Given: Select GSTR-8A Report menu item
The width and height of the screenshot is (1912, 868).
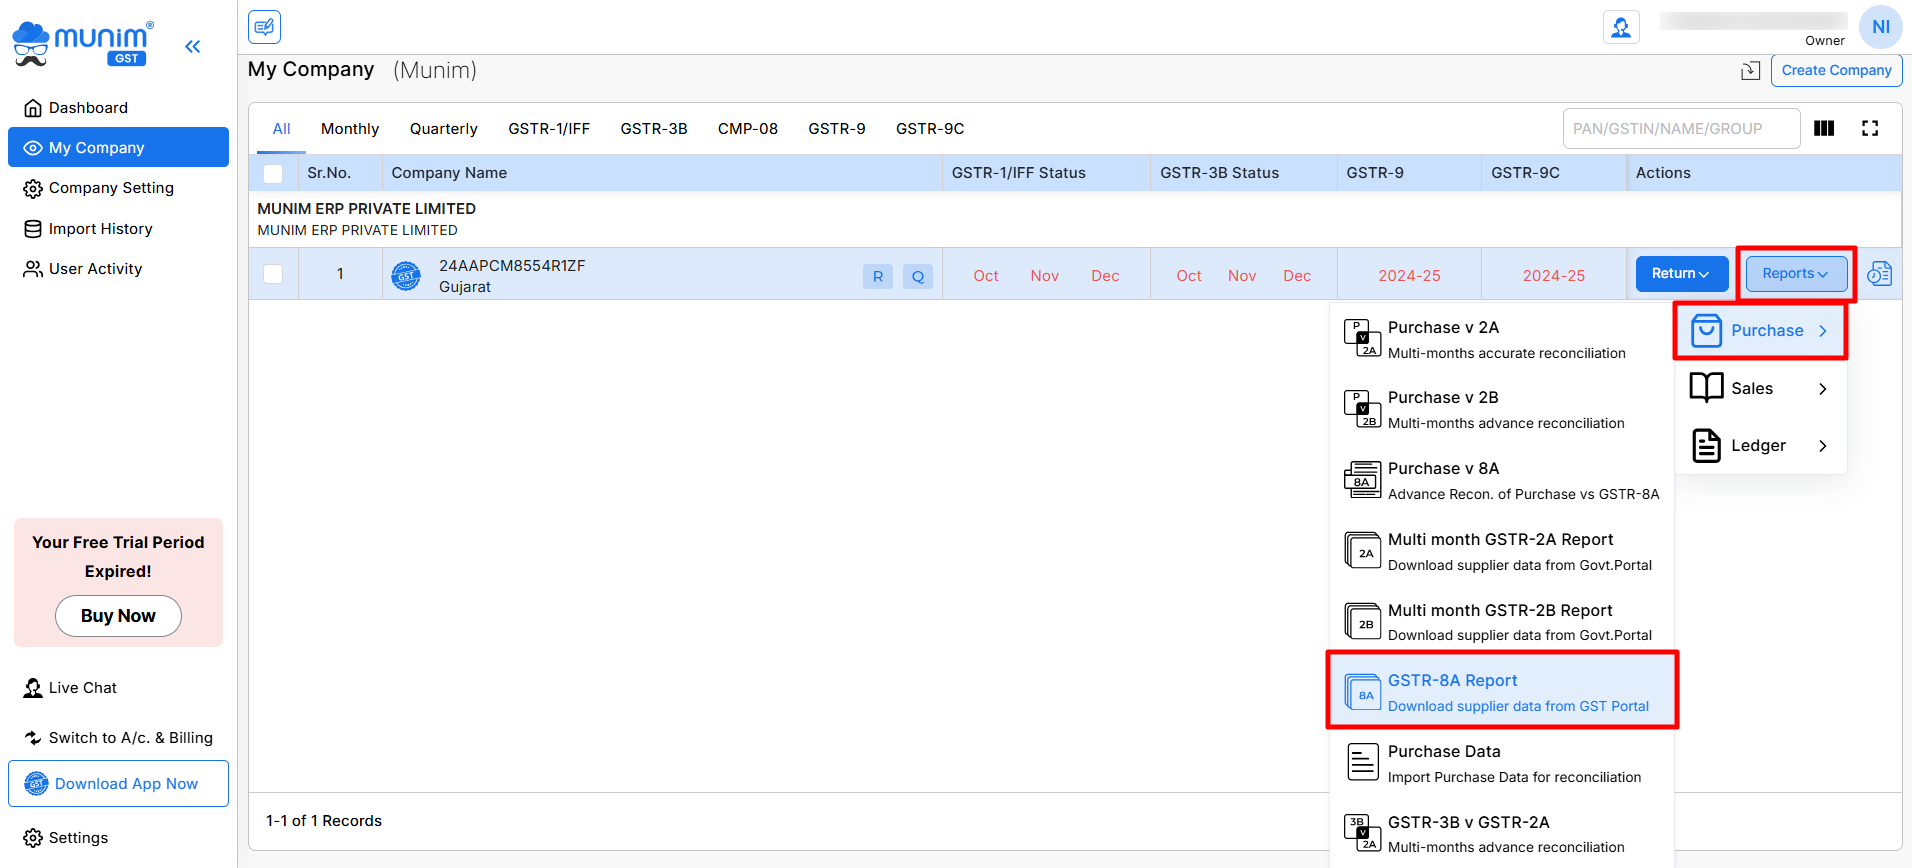Looking at the screenshot, I should click(x=1501, y=692).
